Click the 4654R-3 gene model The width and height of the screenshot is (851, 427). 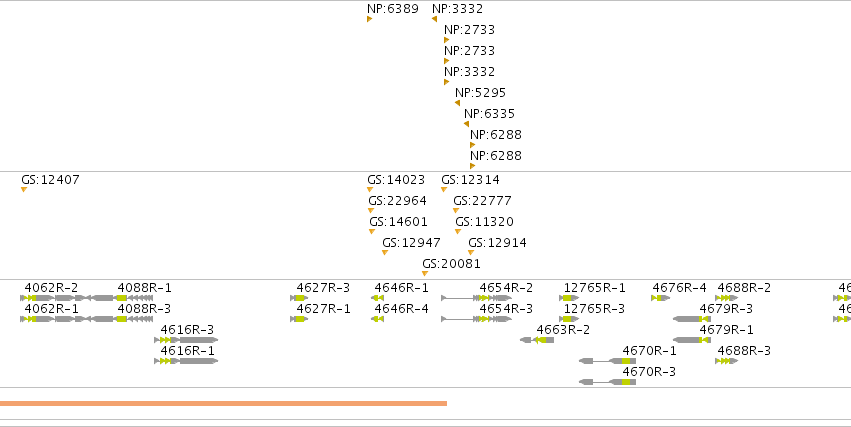477,319
